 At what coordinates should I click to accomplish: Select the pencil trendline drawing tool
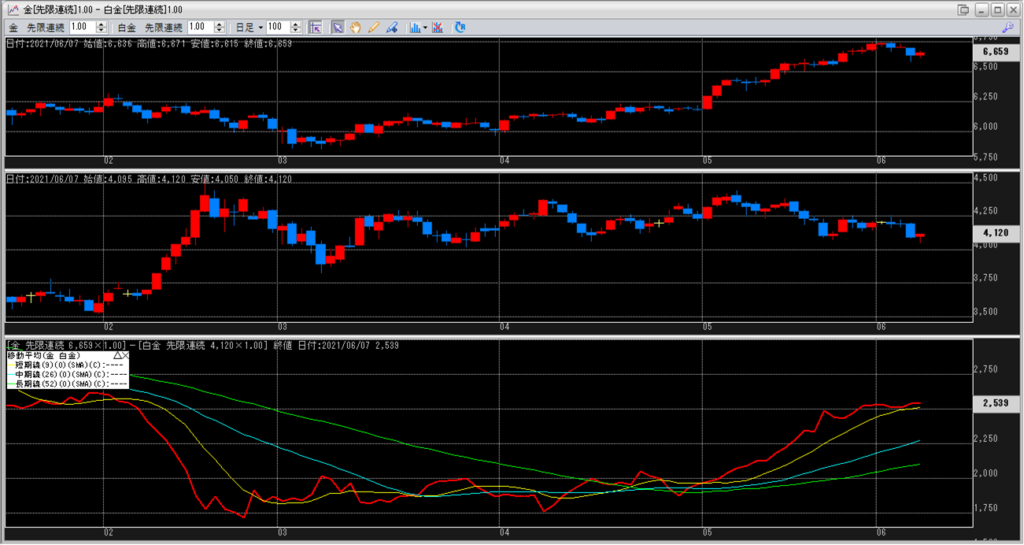click(x=374, y=27)
